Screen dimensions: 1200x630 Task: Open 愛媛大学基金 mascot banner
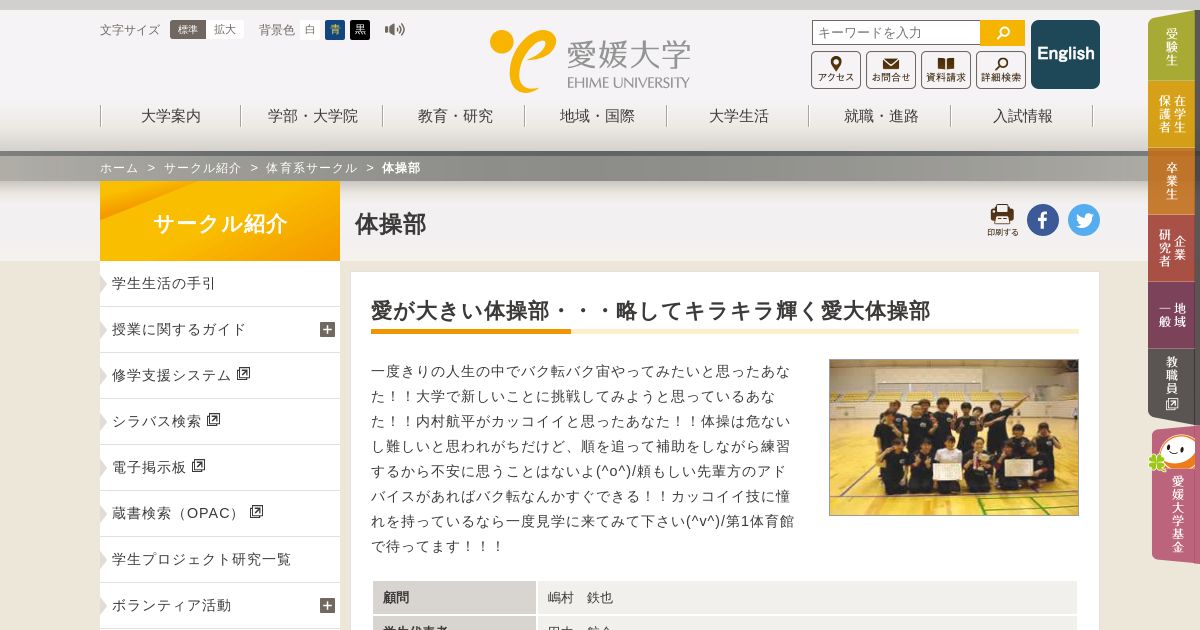coord(1175,495)
